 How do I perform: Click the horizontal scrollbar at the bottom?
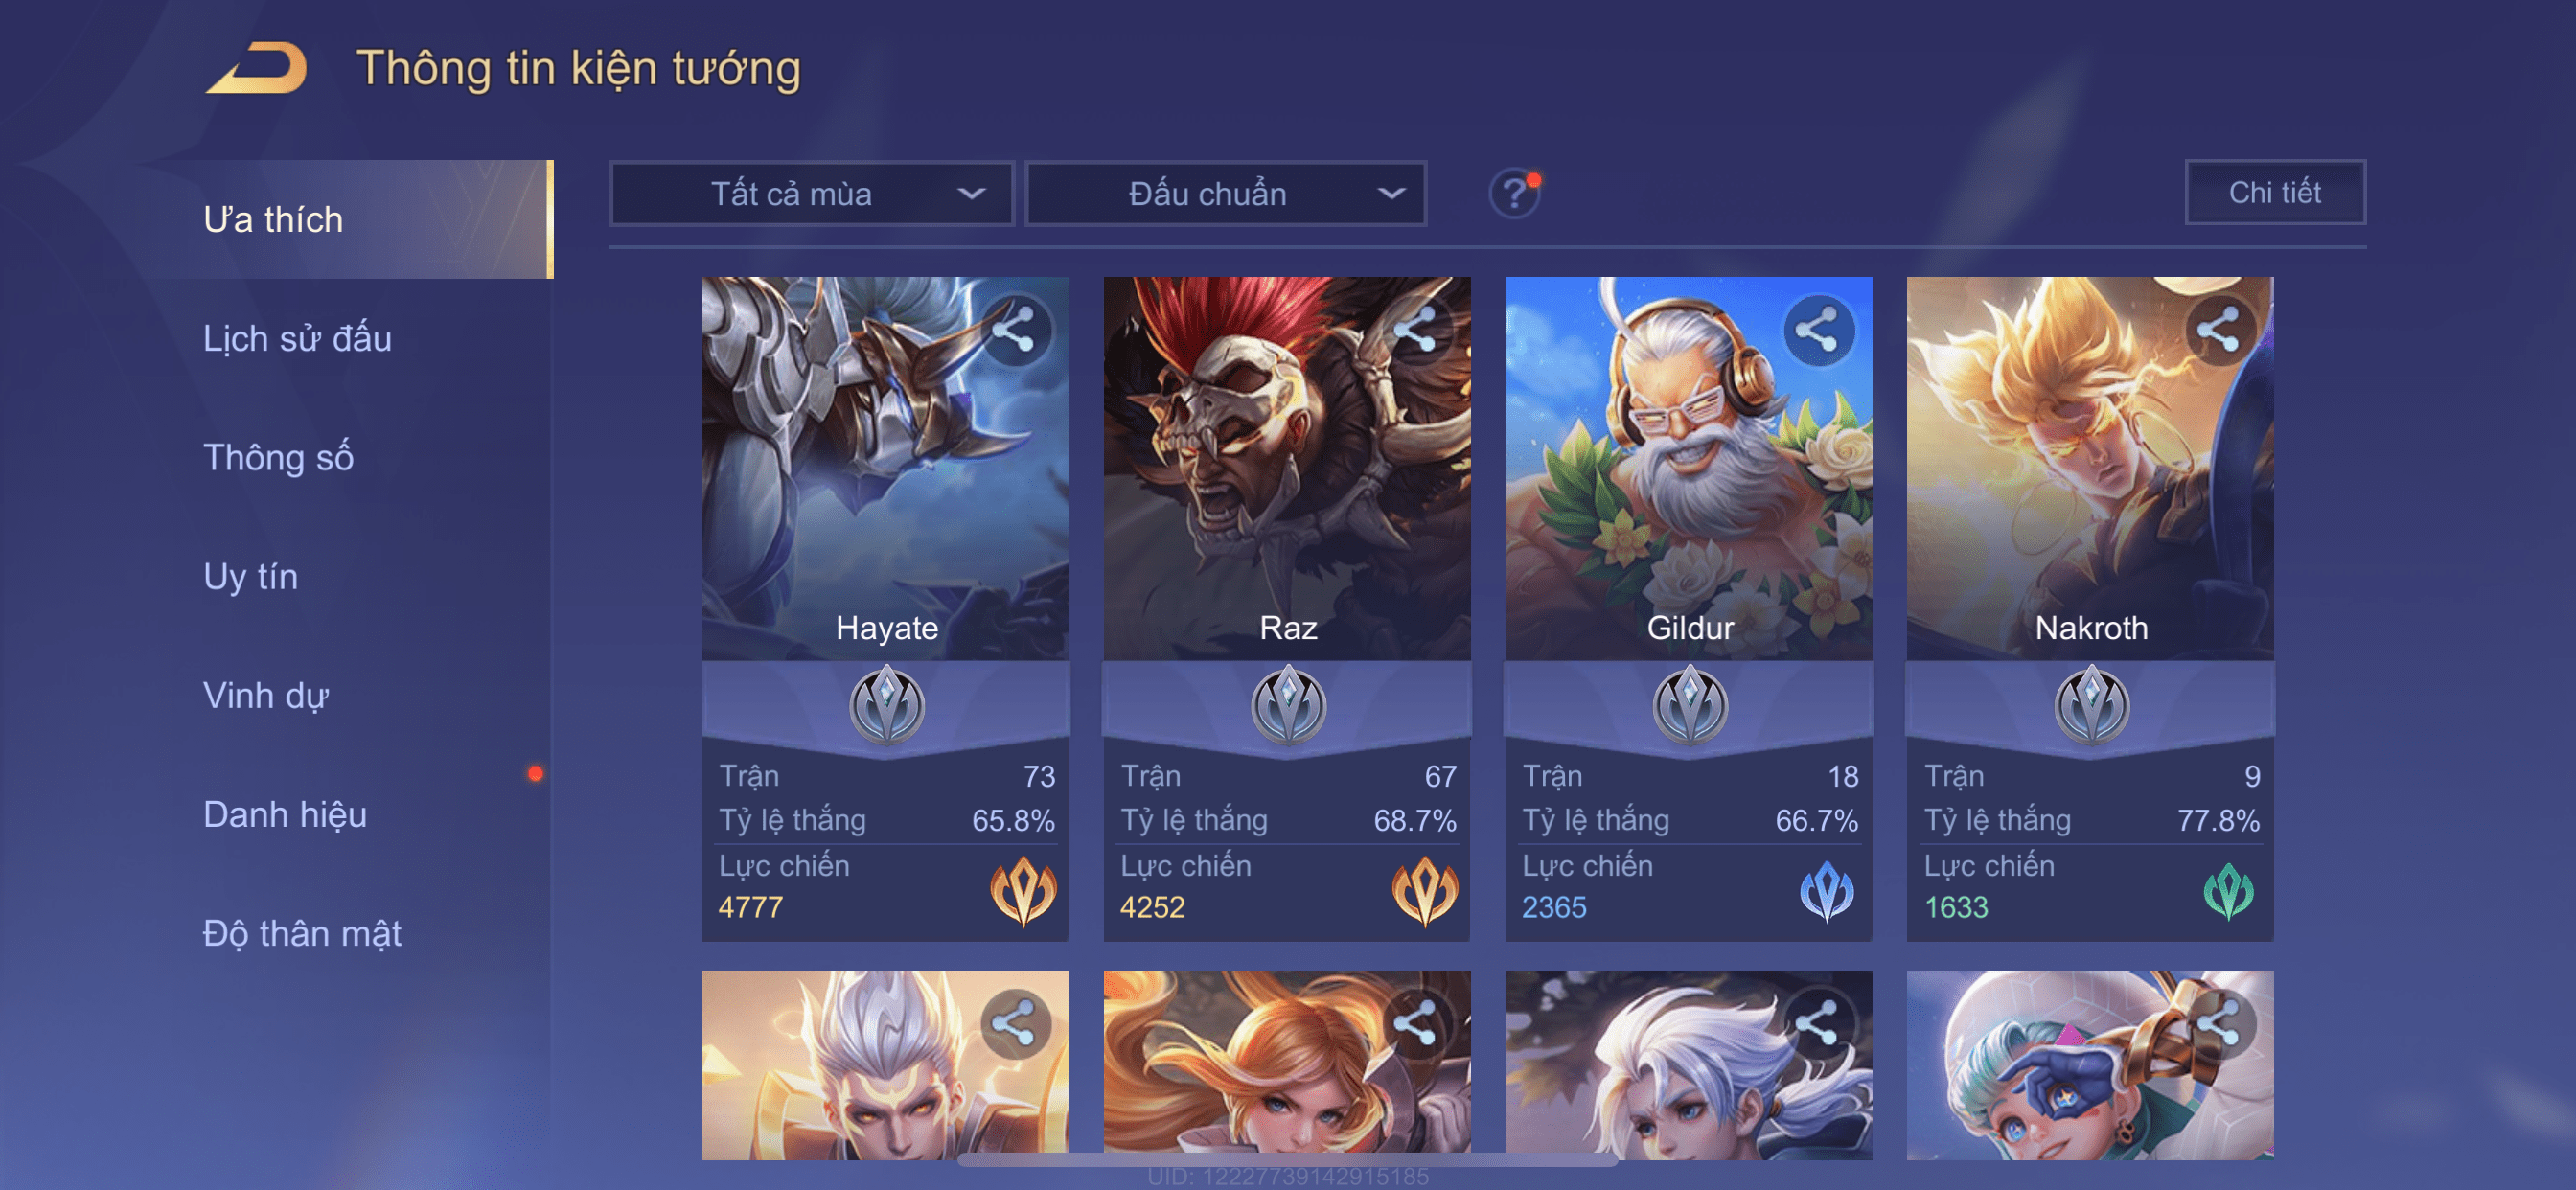coord(1287,1160)
